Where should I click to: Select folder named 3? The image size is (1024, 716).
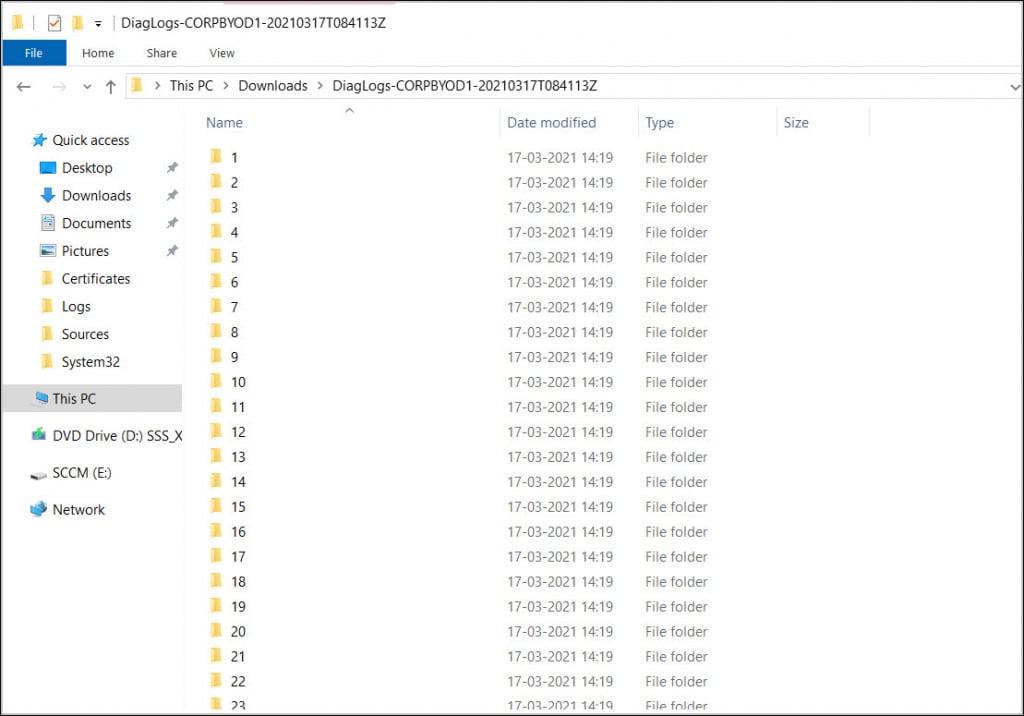click(x=234, y=208)
